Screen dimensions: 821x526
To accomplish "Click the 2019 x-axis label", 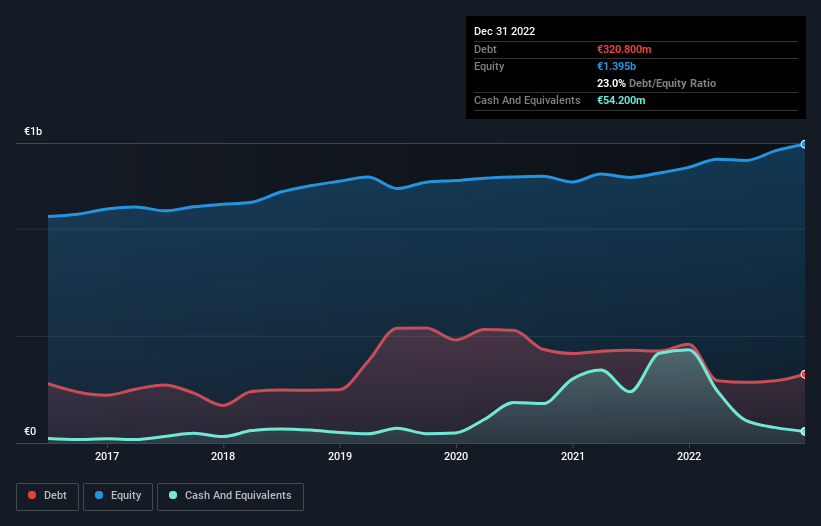I will (340, 456).
